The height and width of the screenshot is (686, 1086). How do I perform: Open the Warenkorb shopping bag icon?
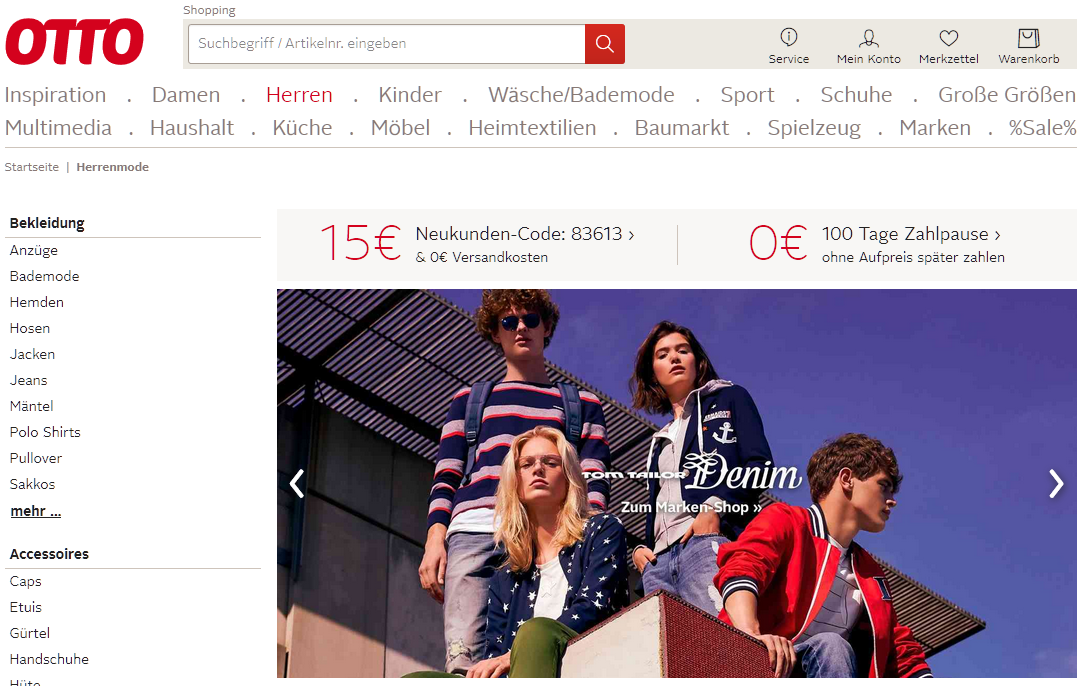pos(1029,46)
